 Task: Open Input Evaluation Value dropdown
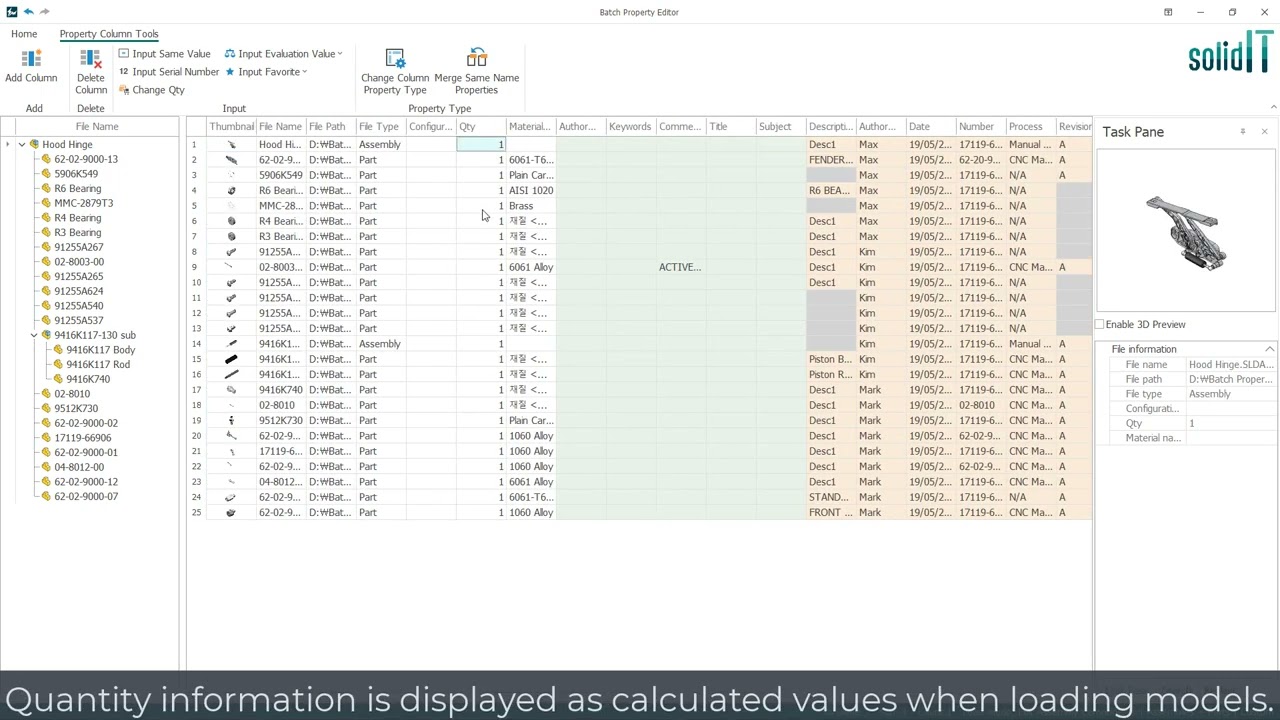(x=283, y=54)
